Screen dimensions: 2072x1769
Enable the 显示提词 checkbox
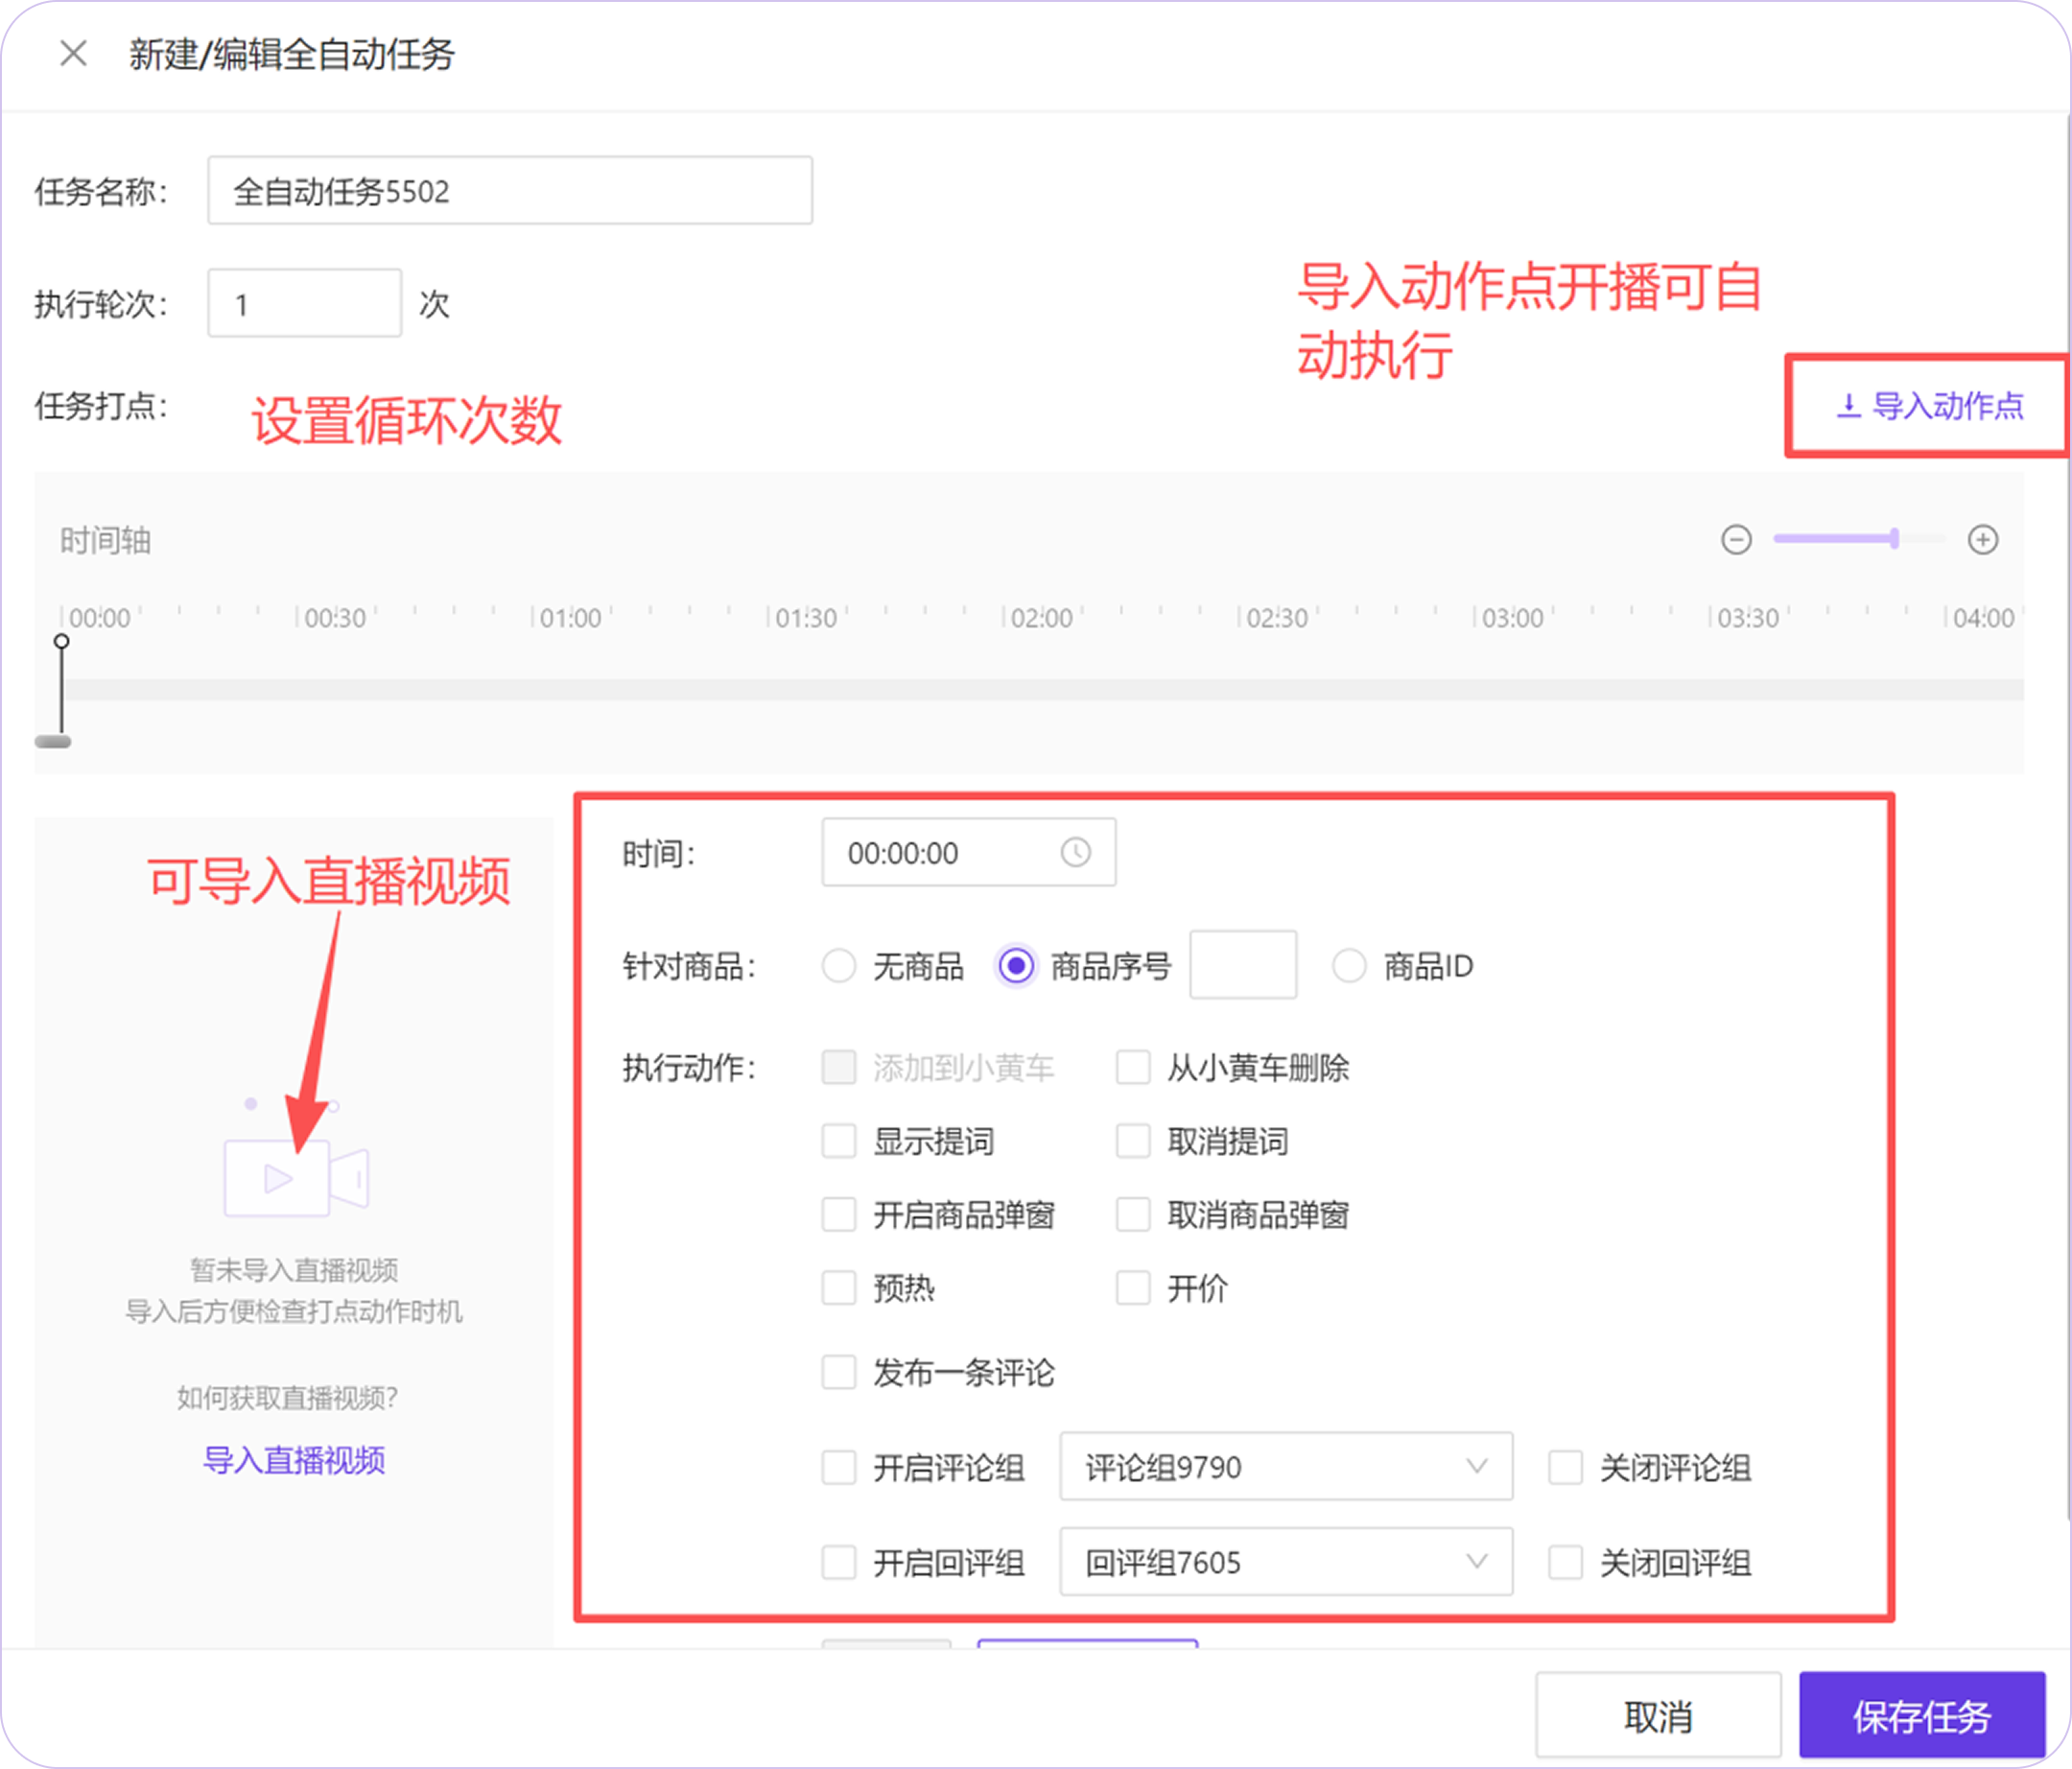click(838, 1141)
